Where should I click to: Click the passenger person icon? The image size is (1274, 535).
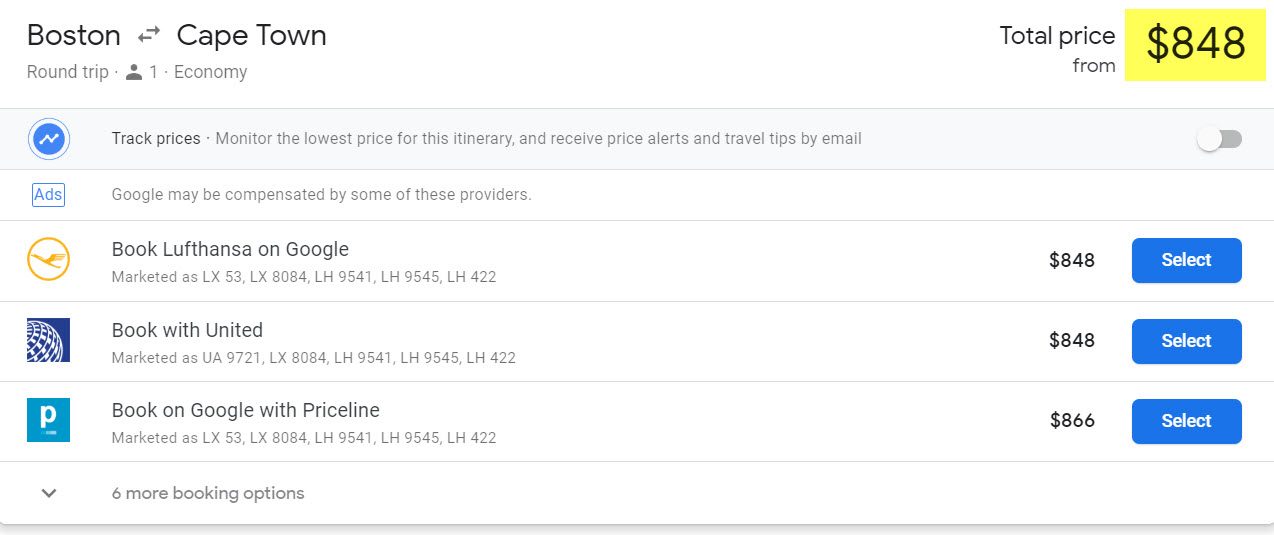[134, 72]
